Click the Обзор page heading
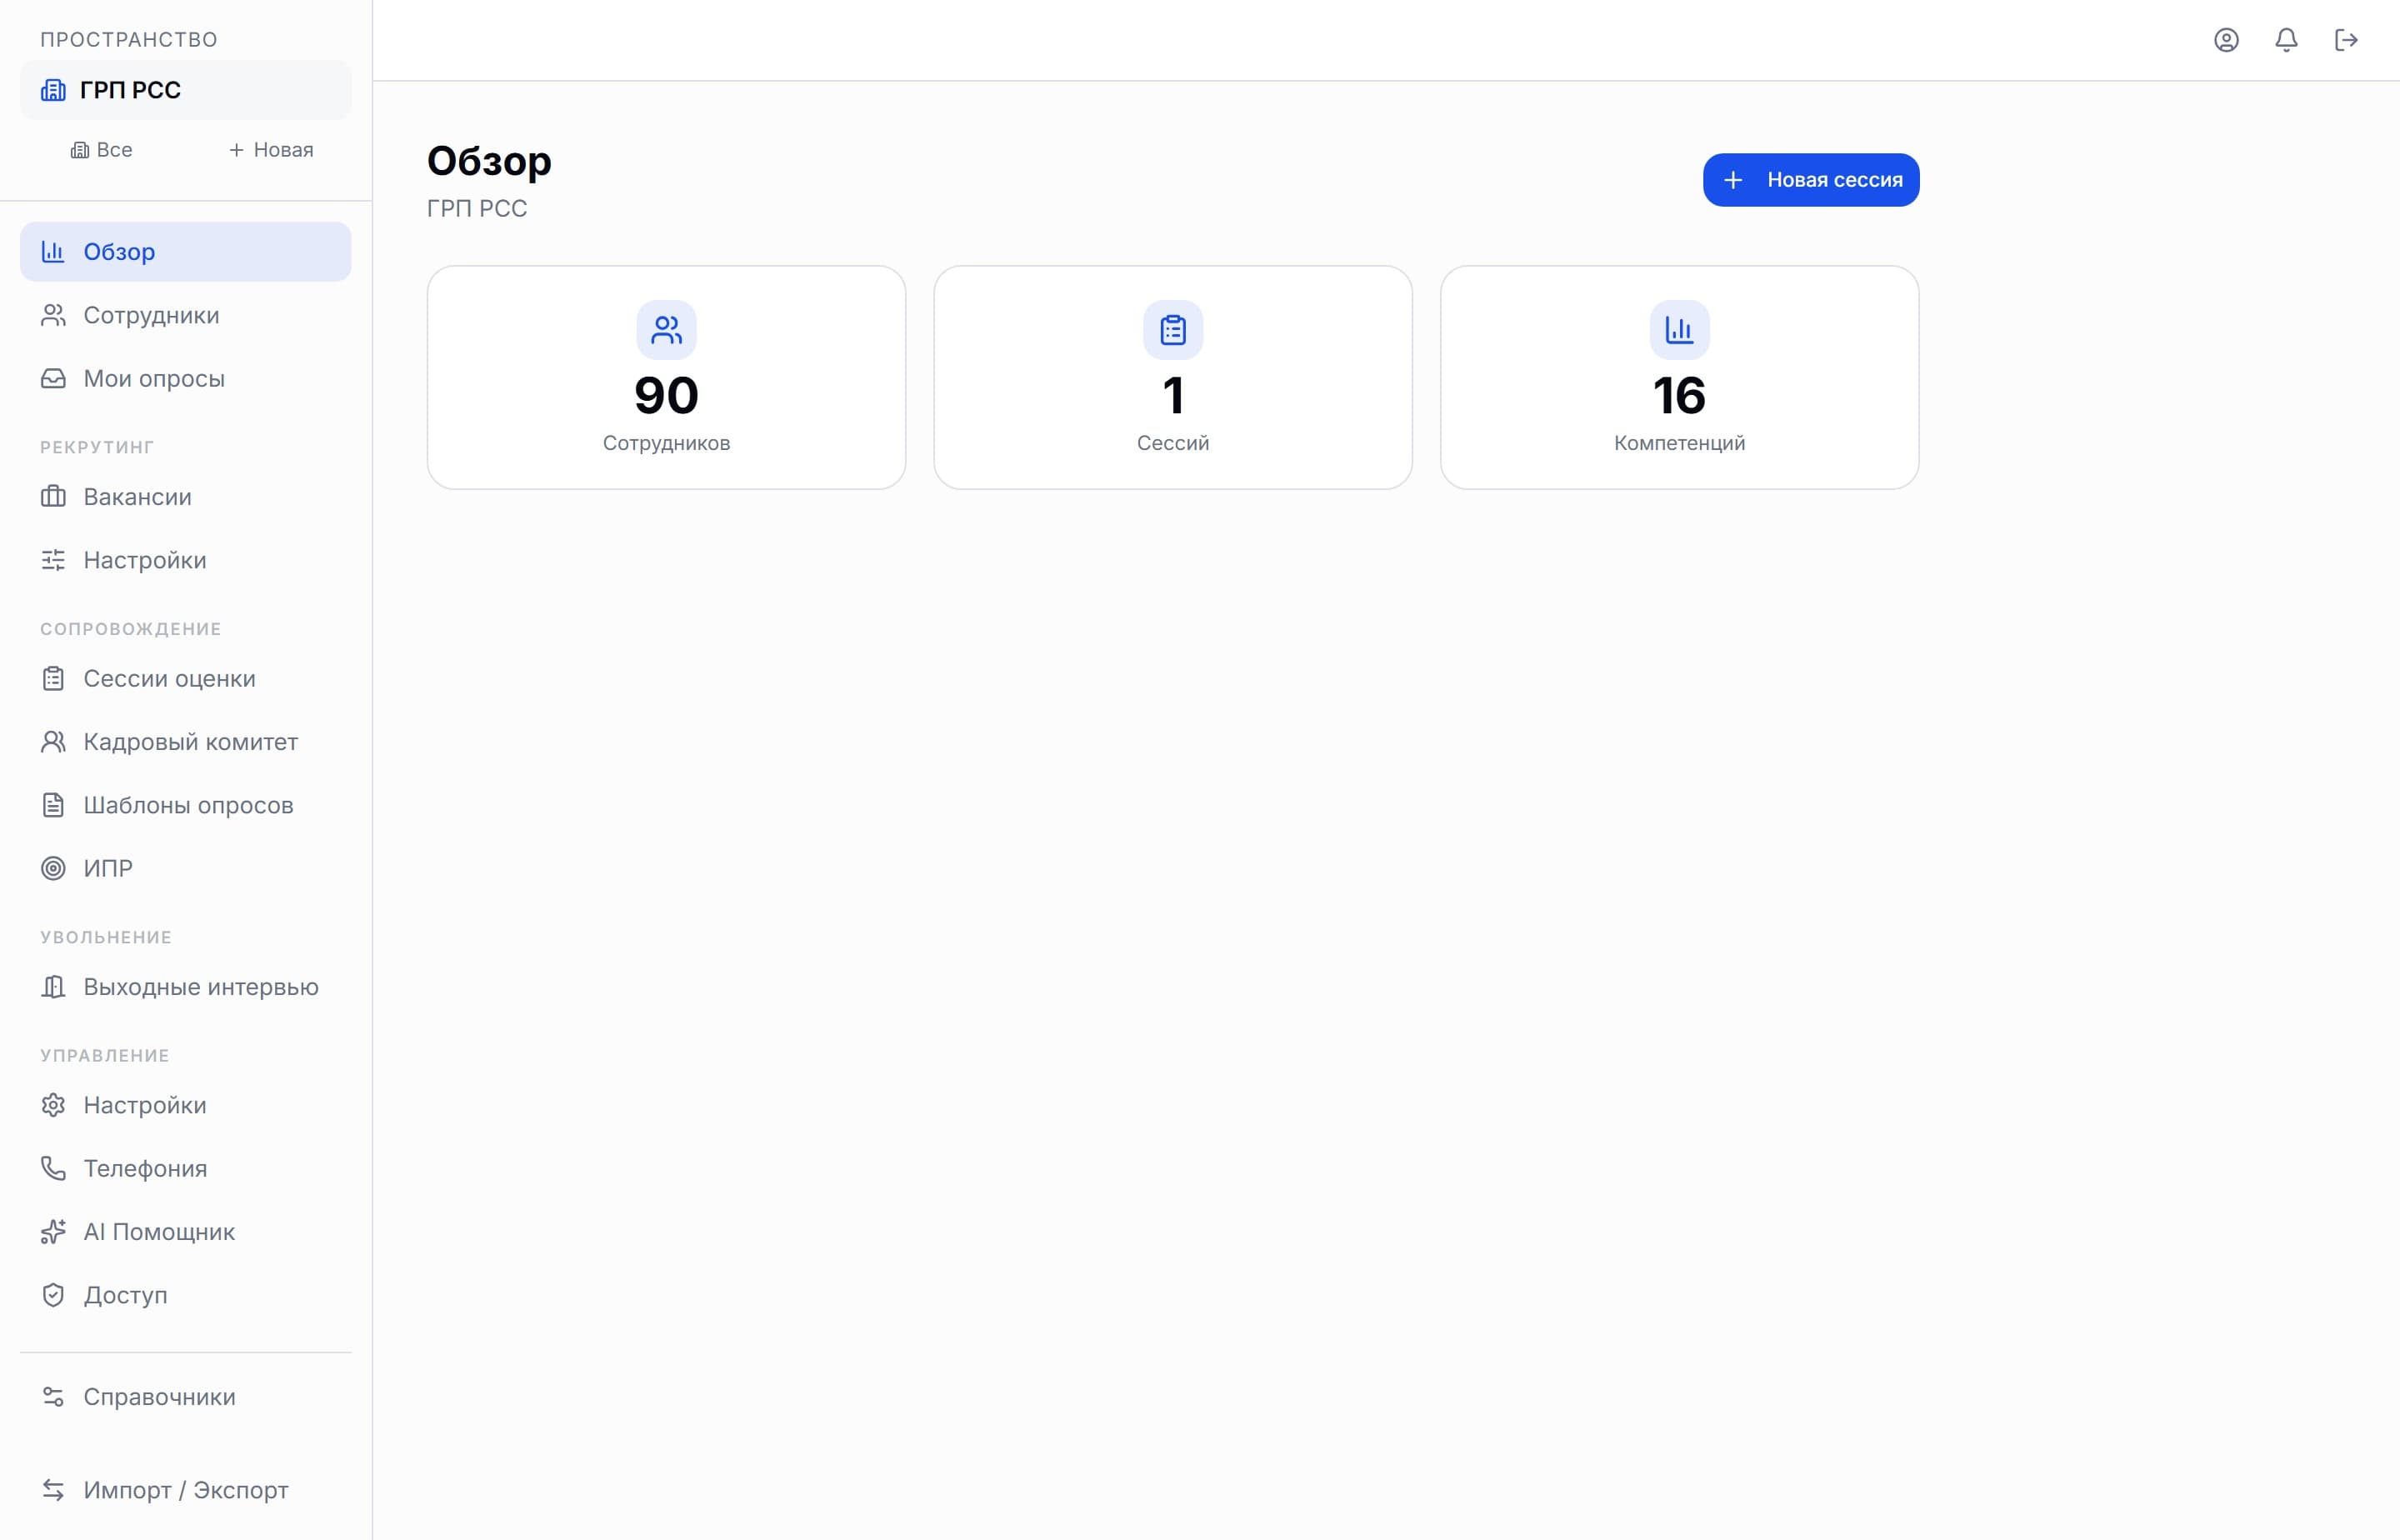Image resolution: width=2400 pixels, height=1540 pixels. tap(489, 161)
